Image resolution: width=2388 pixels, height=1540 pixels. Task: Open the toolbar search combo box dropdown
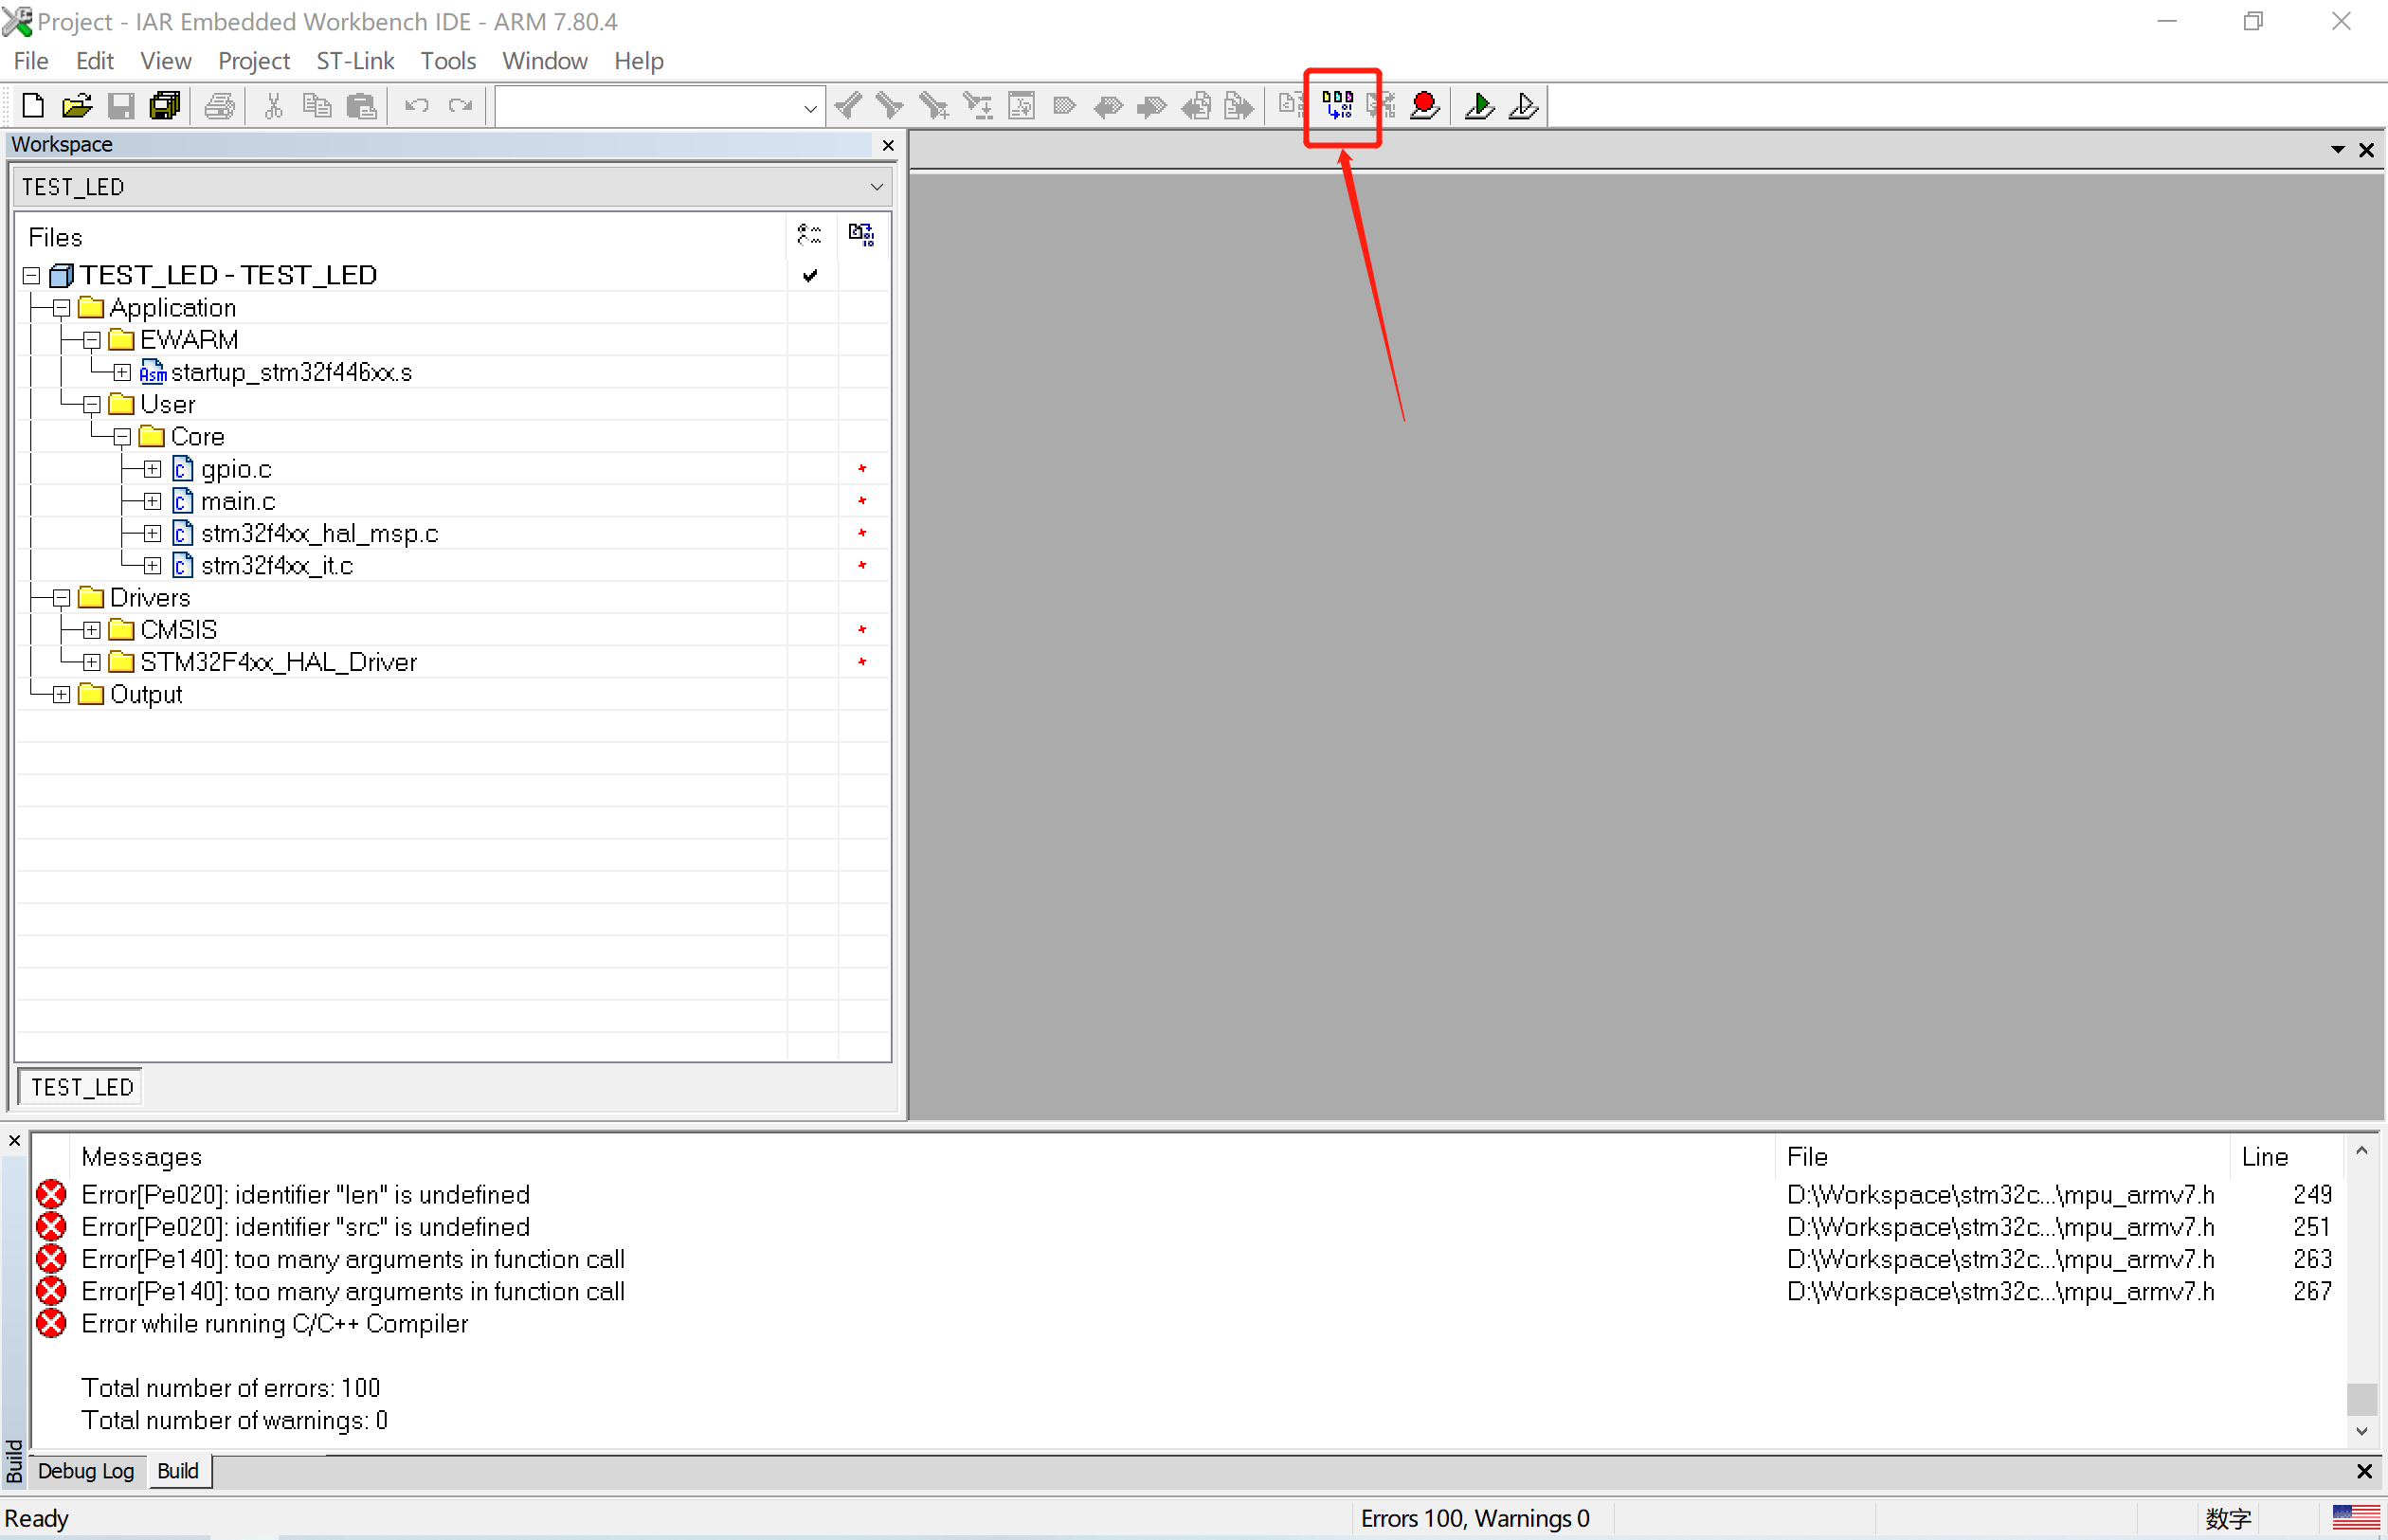[810, 107]
